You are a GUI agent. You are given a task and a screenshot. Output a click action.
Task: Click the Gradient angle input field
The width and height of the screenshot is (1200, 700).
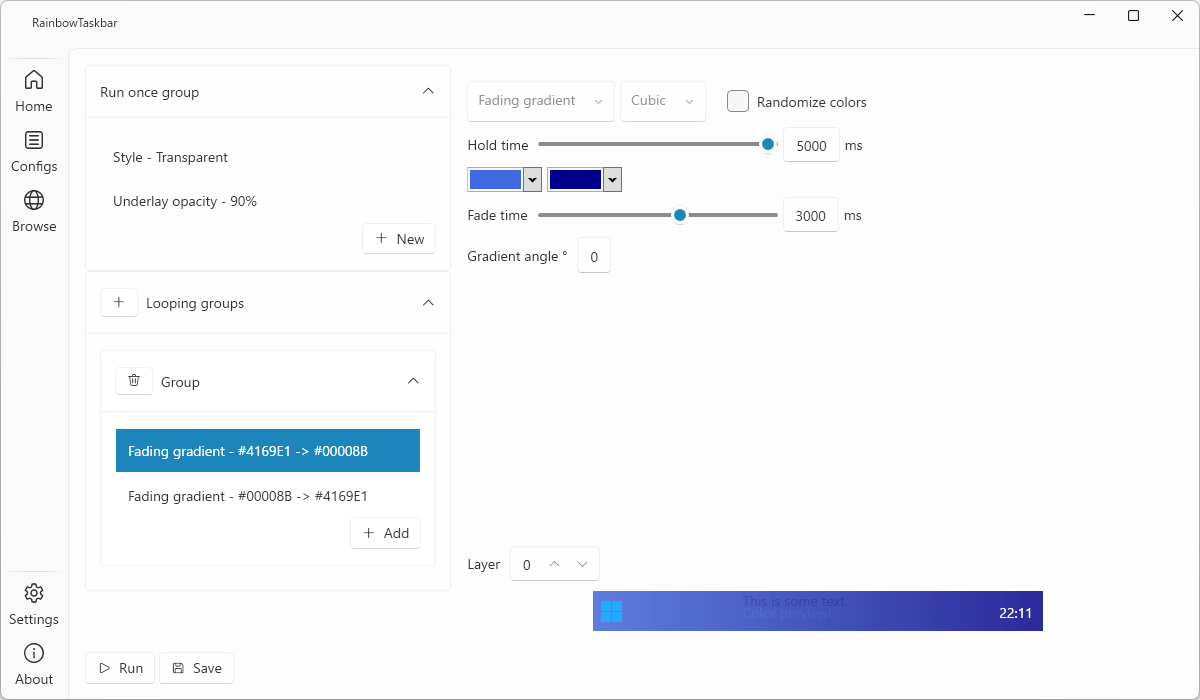point(594,256)
